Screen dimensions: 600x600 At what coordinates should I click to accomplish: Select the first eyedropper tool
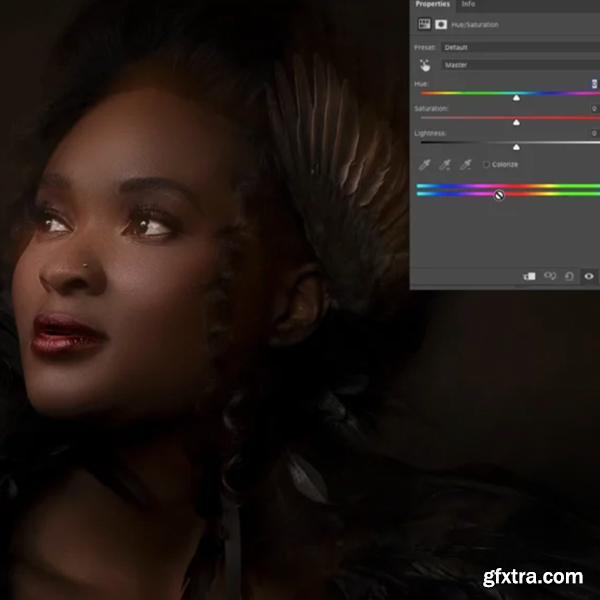(425, 164)
